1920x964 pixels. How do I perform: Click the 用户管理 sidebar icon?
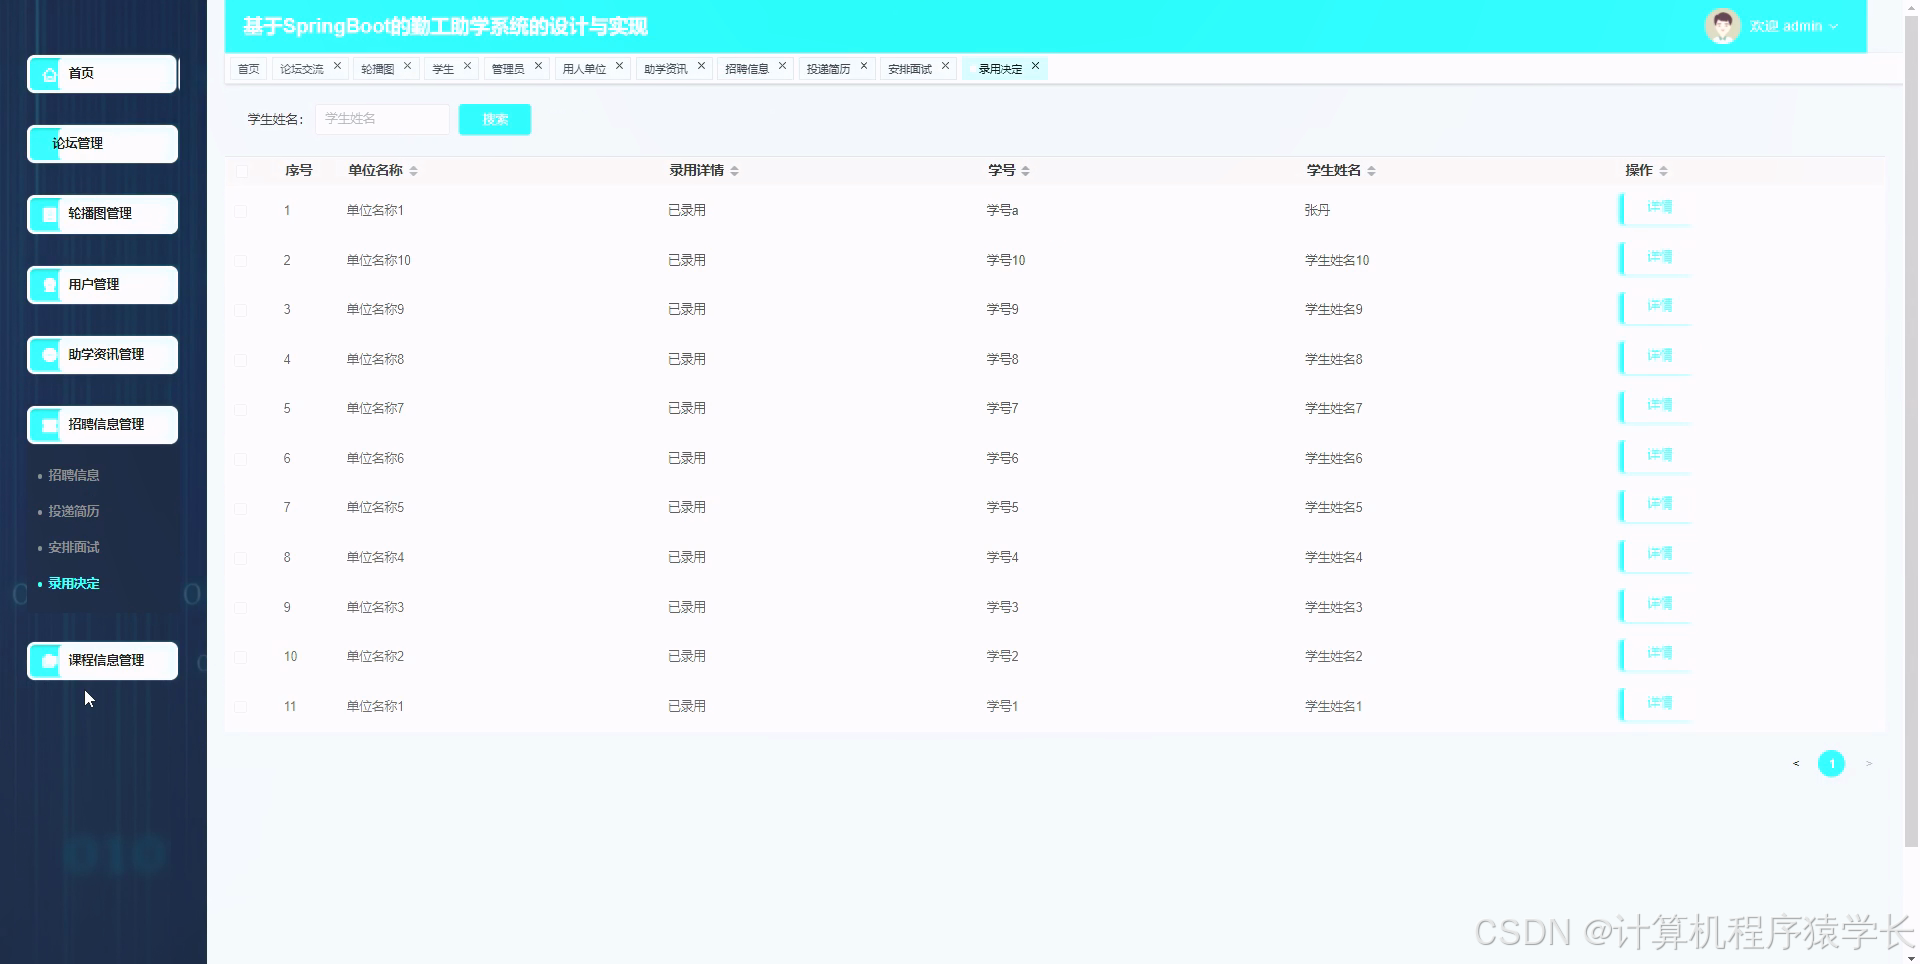click(x=49, y=285)
